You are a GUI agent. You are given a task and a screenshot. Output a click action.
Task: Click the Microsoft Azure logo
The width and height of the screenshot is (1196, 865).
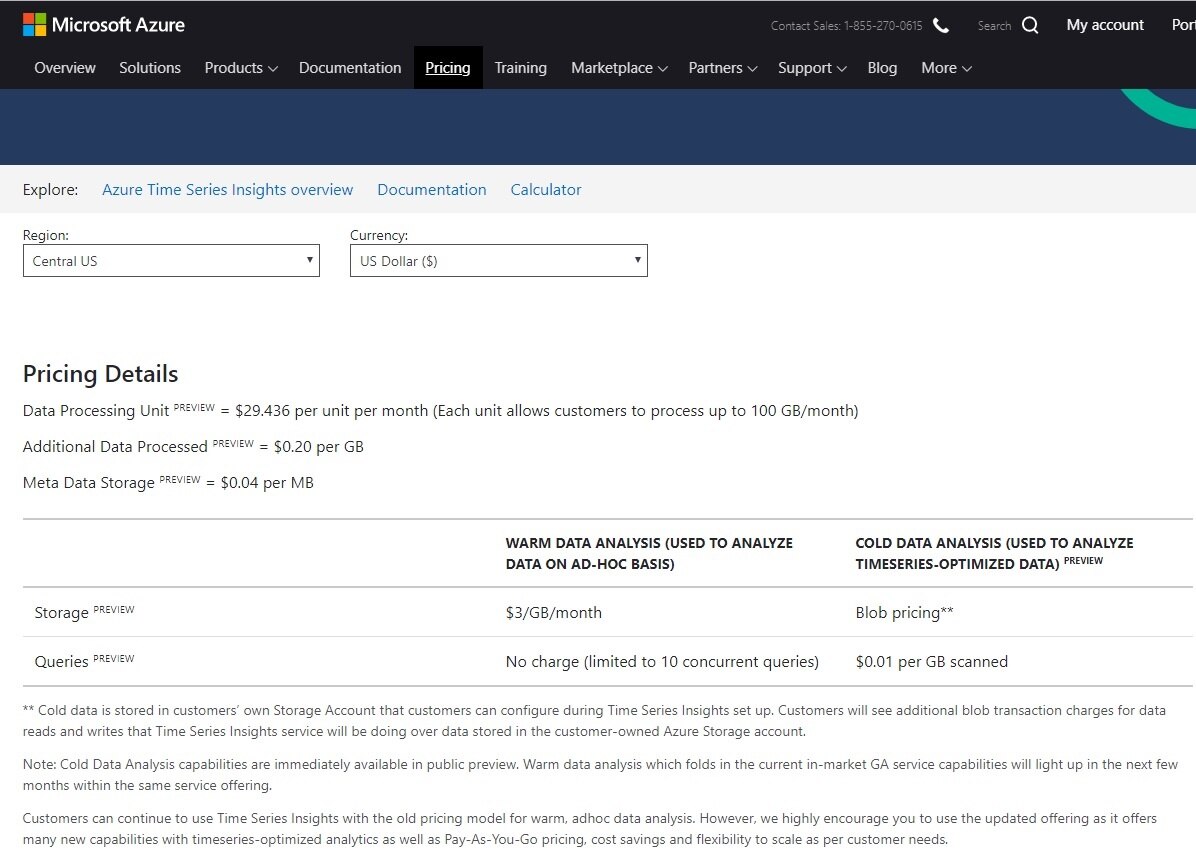click(x=104, y=25)
